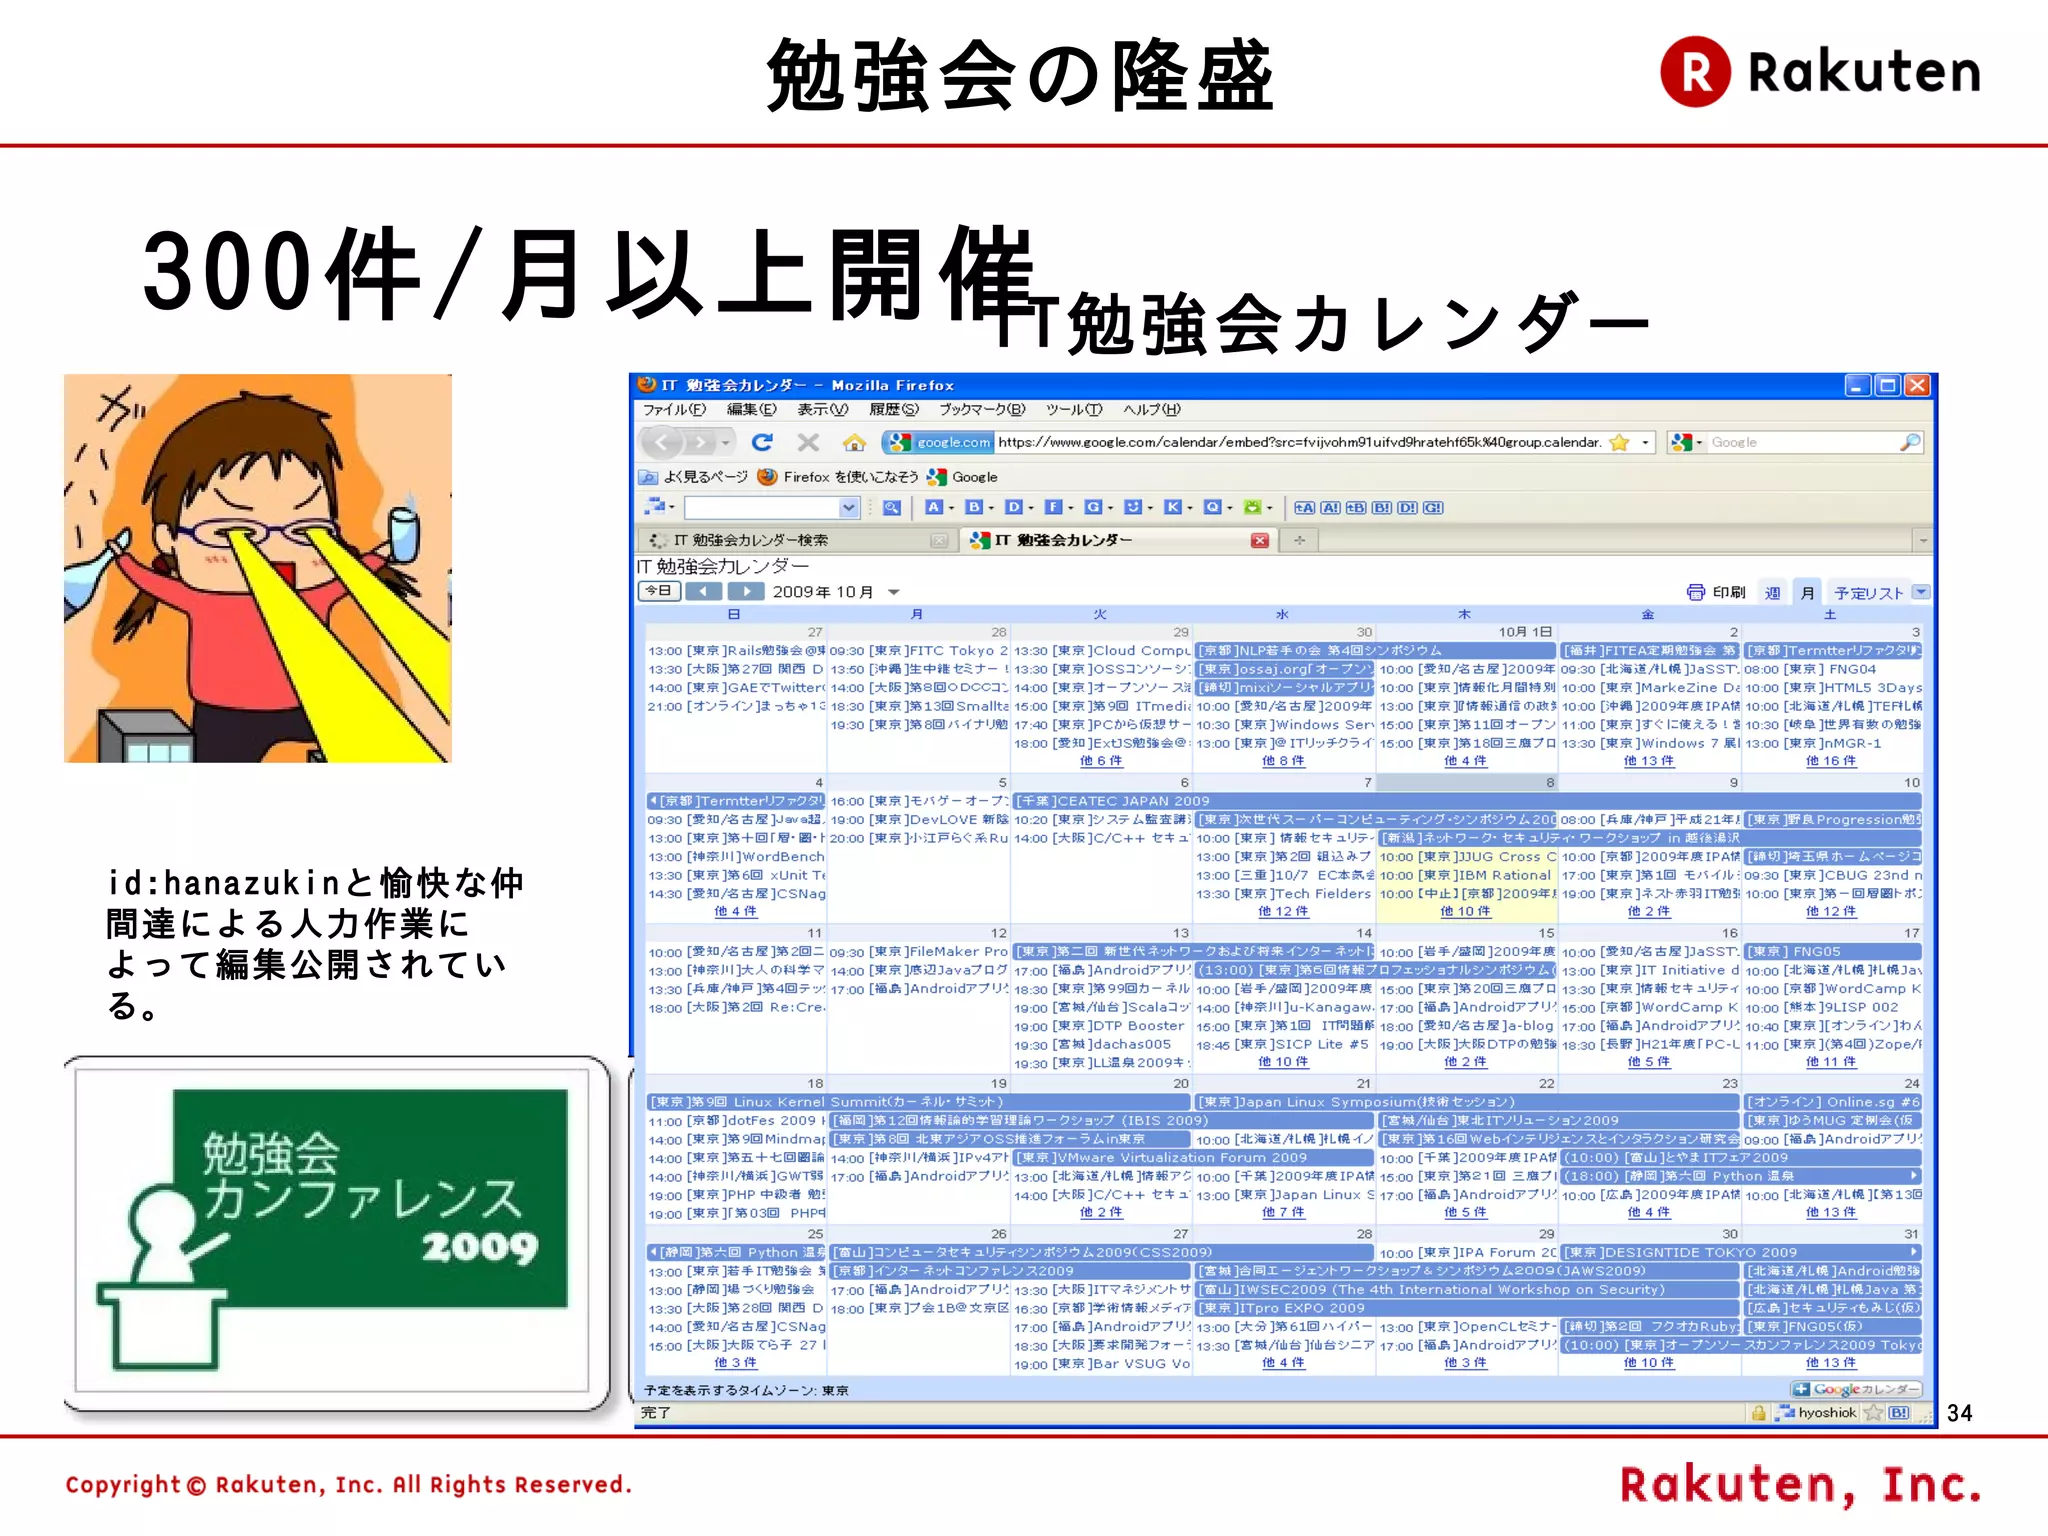The image size is (2048, 1536).
Task: Reload the page with the refresh icon
Action: [762, 442]
